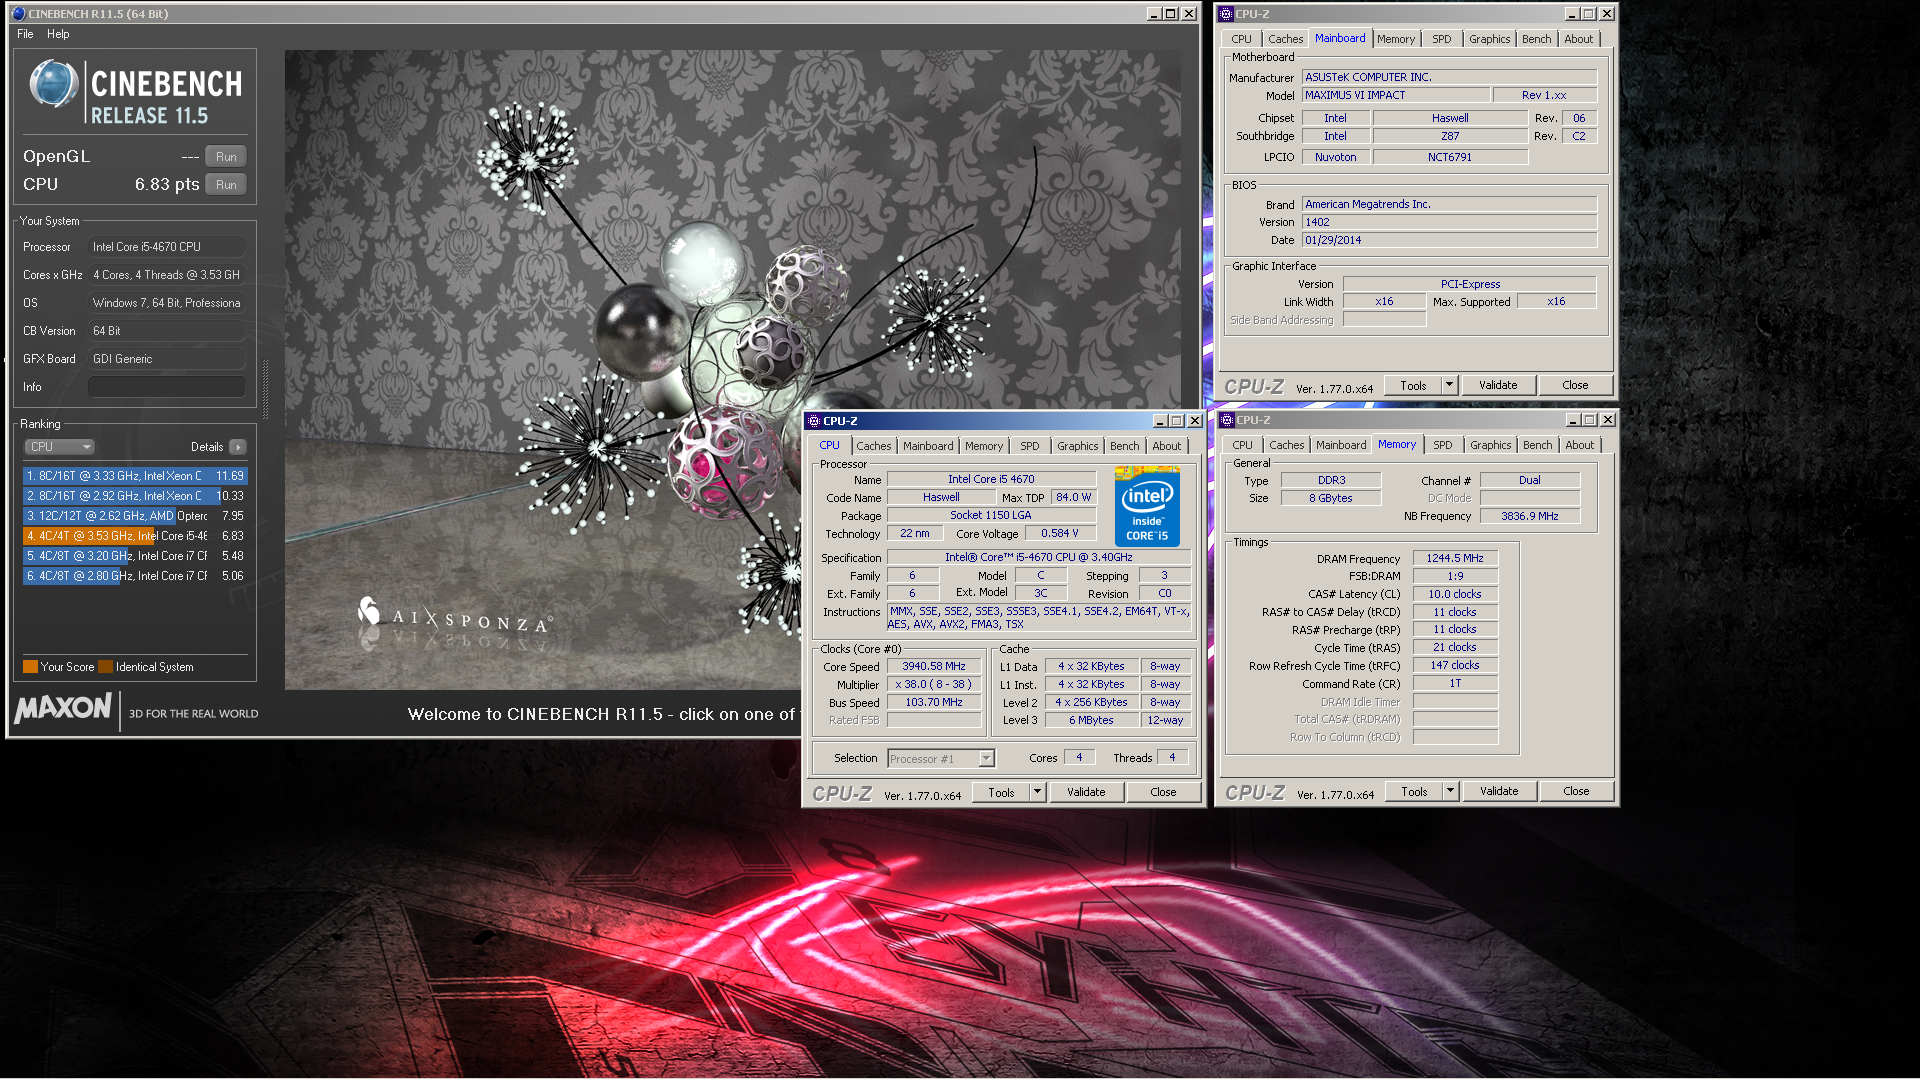Open Bench tab in CPU-Z CPU window
Image resolution: width=1920 pixels, height=1080 pixels.
1124,446
